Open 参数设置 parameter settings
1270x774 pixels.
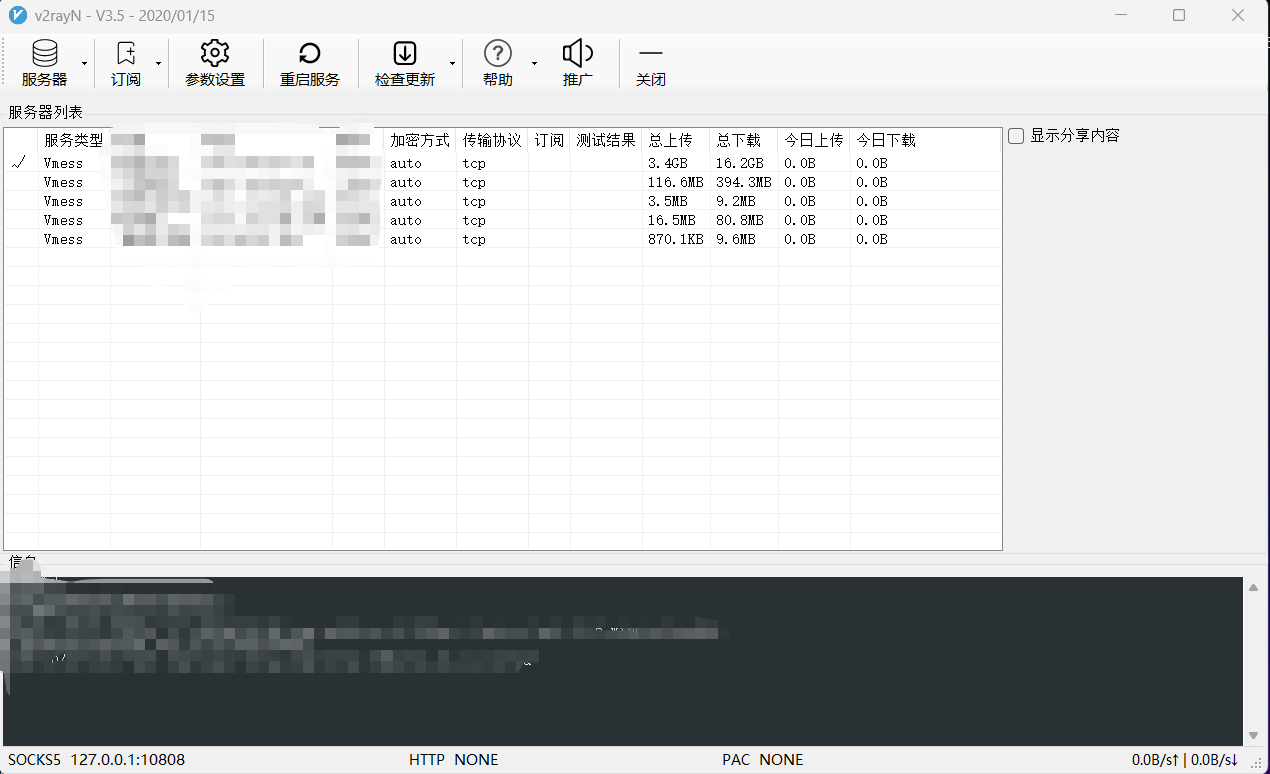pyautogui.click(x=214, y=62)
